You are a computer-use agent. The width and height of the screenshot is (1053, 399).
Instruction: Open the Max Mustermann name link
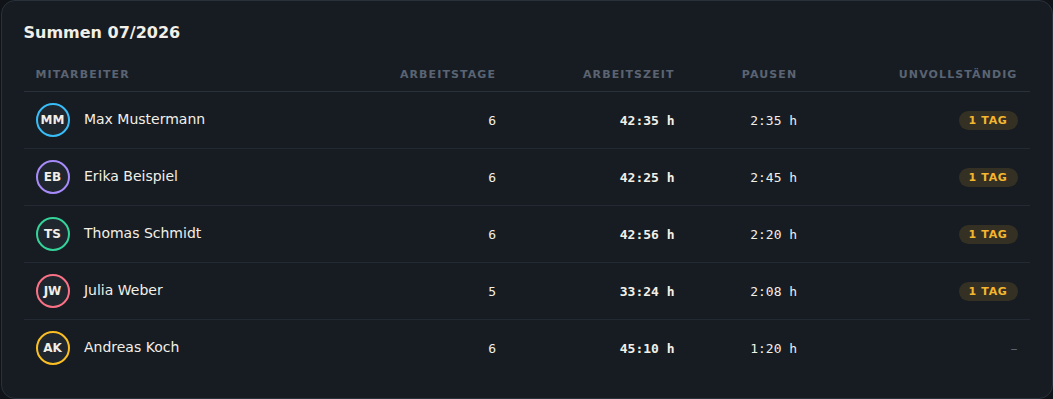tap(144, 120)
